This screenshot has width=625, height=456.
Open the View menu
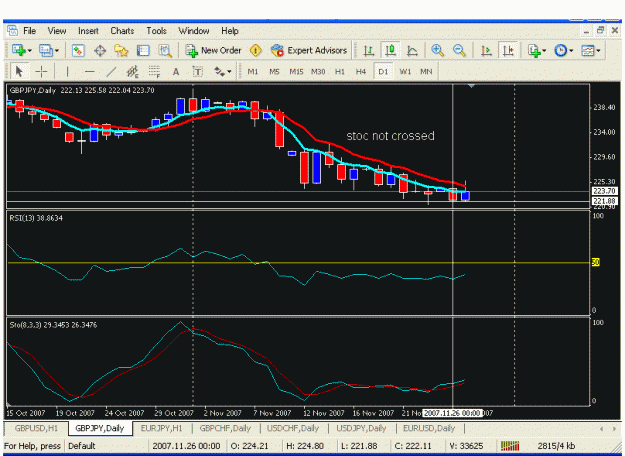57,31
